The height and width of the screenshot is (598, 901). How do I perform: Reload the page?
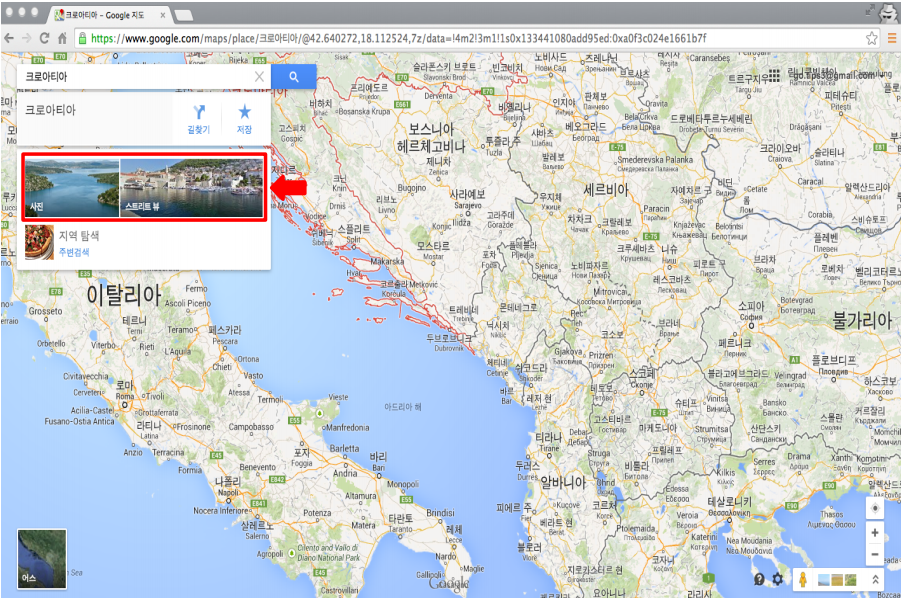click(44, 38)
